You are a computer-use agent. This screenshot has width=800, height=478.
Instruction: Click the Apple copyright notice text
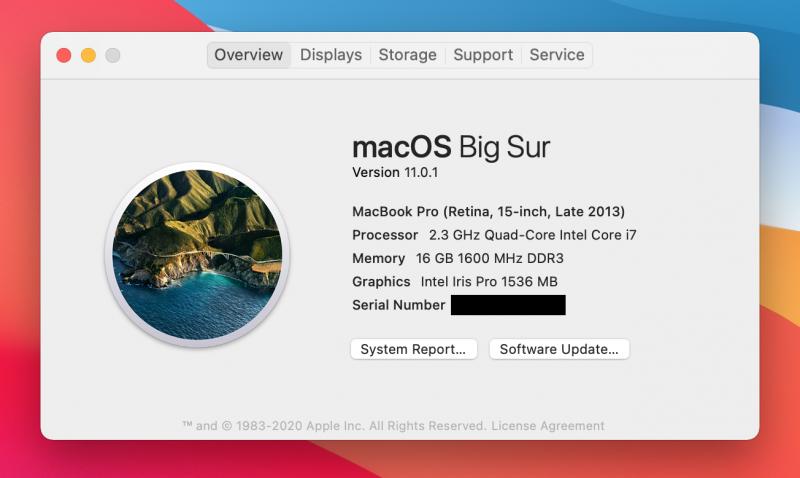tap(333, 426)
